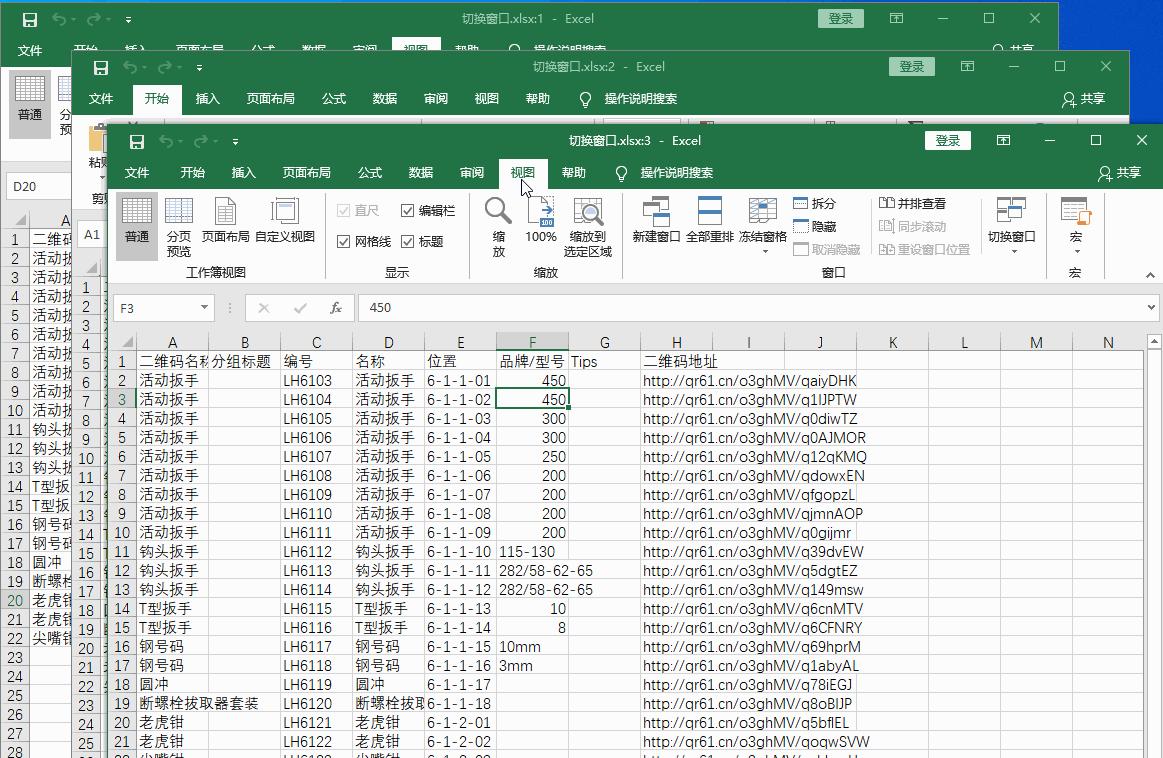Select Page Break Preview (分页预览)
This screenshot has height=758, width=1163.
[179, 224]
